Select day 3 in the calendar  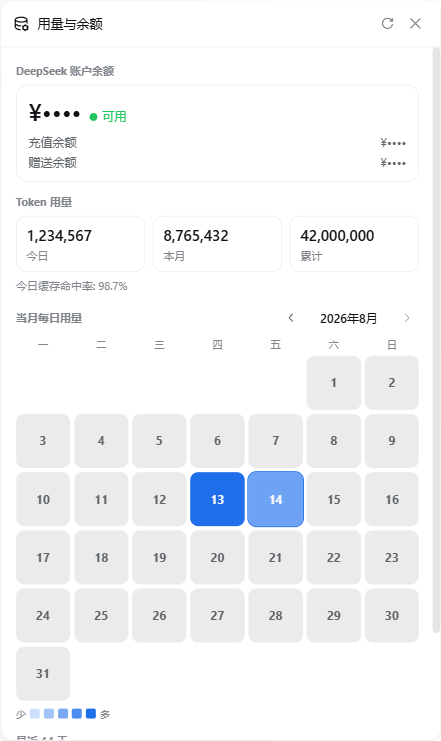click(43, 441)
